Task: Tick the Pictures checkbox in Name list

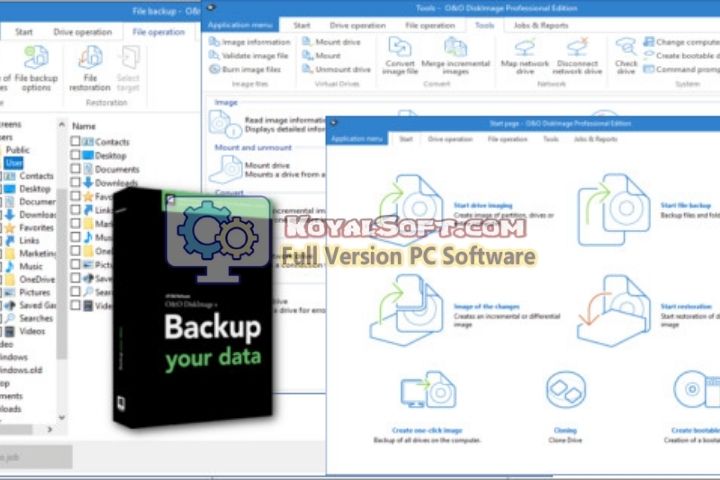Action: coord(76,265)
